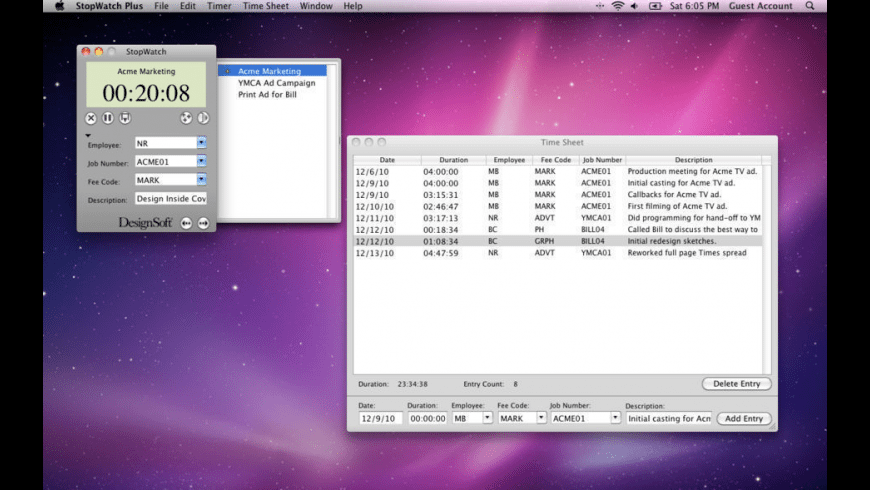Select the Initial redesign sketches row

(x=558, y=241)
